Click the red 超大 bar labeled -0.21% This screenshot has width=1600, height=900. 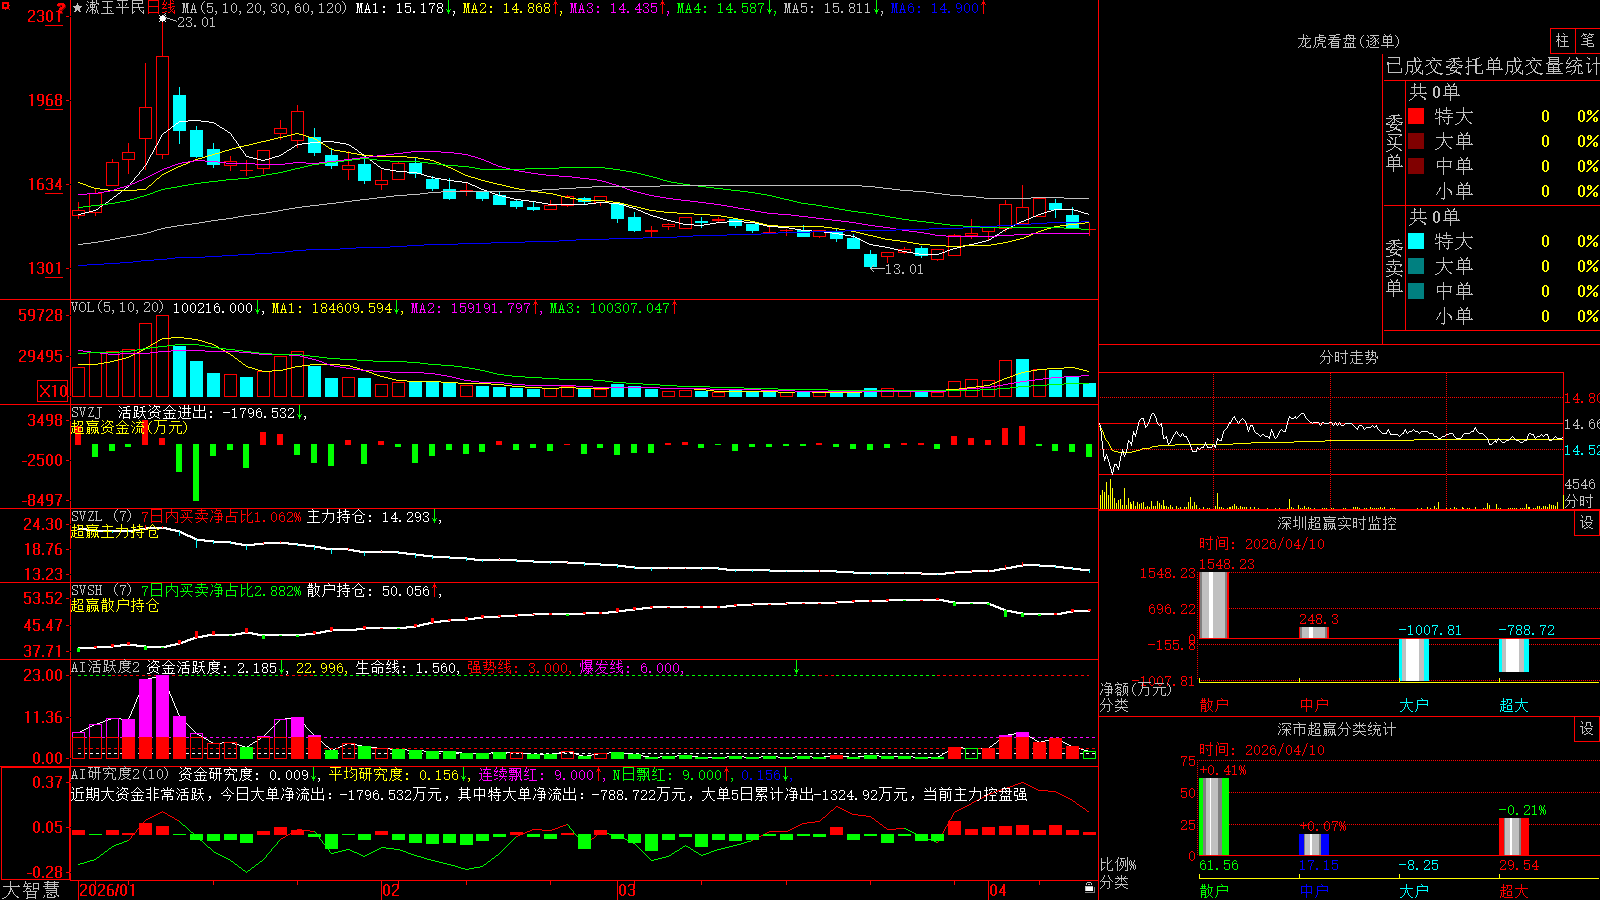(1514, 837)
